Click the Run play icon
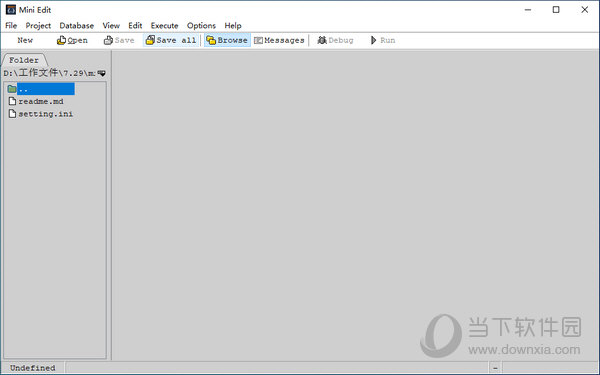The height and width of the screenshot is (375, 600). click(x=373, y=40)
